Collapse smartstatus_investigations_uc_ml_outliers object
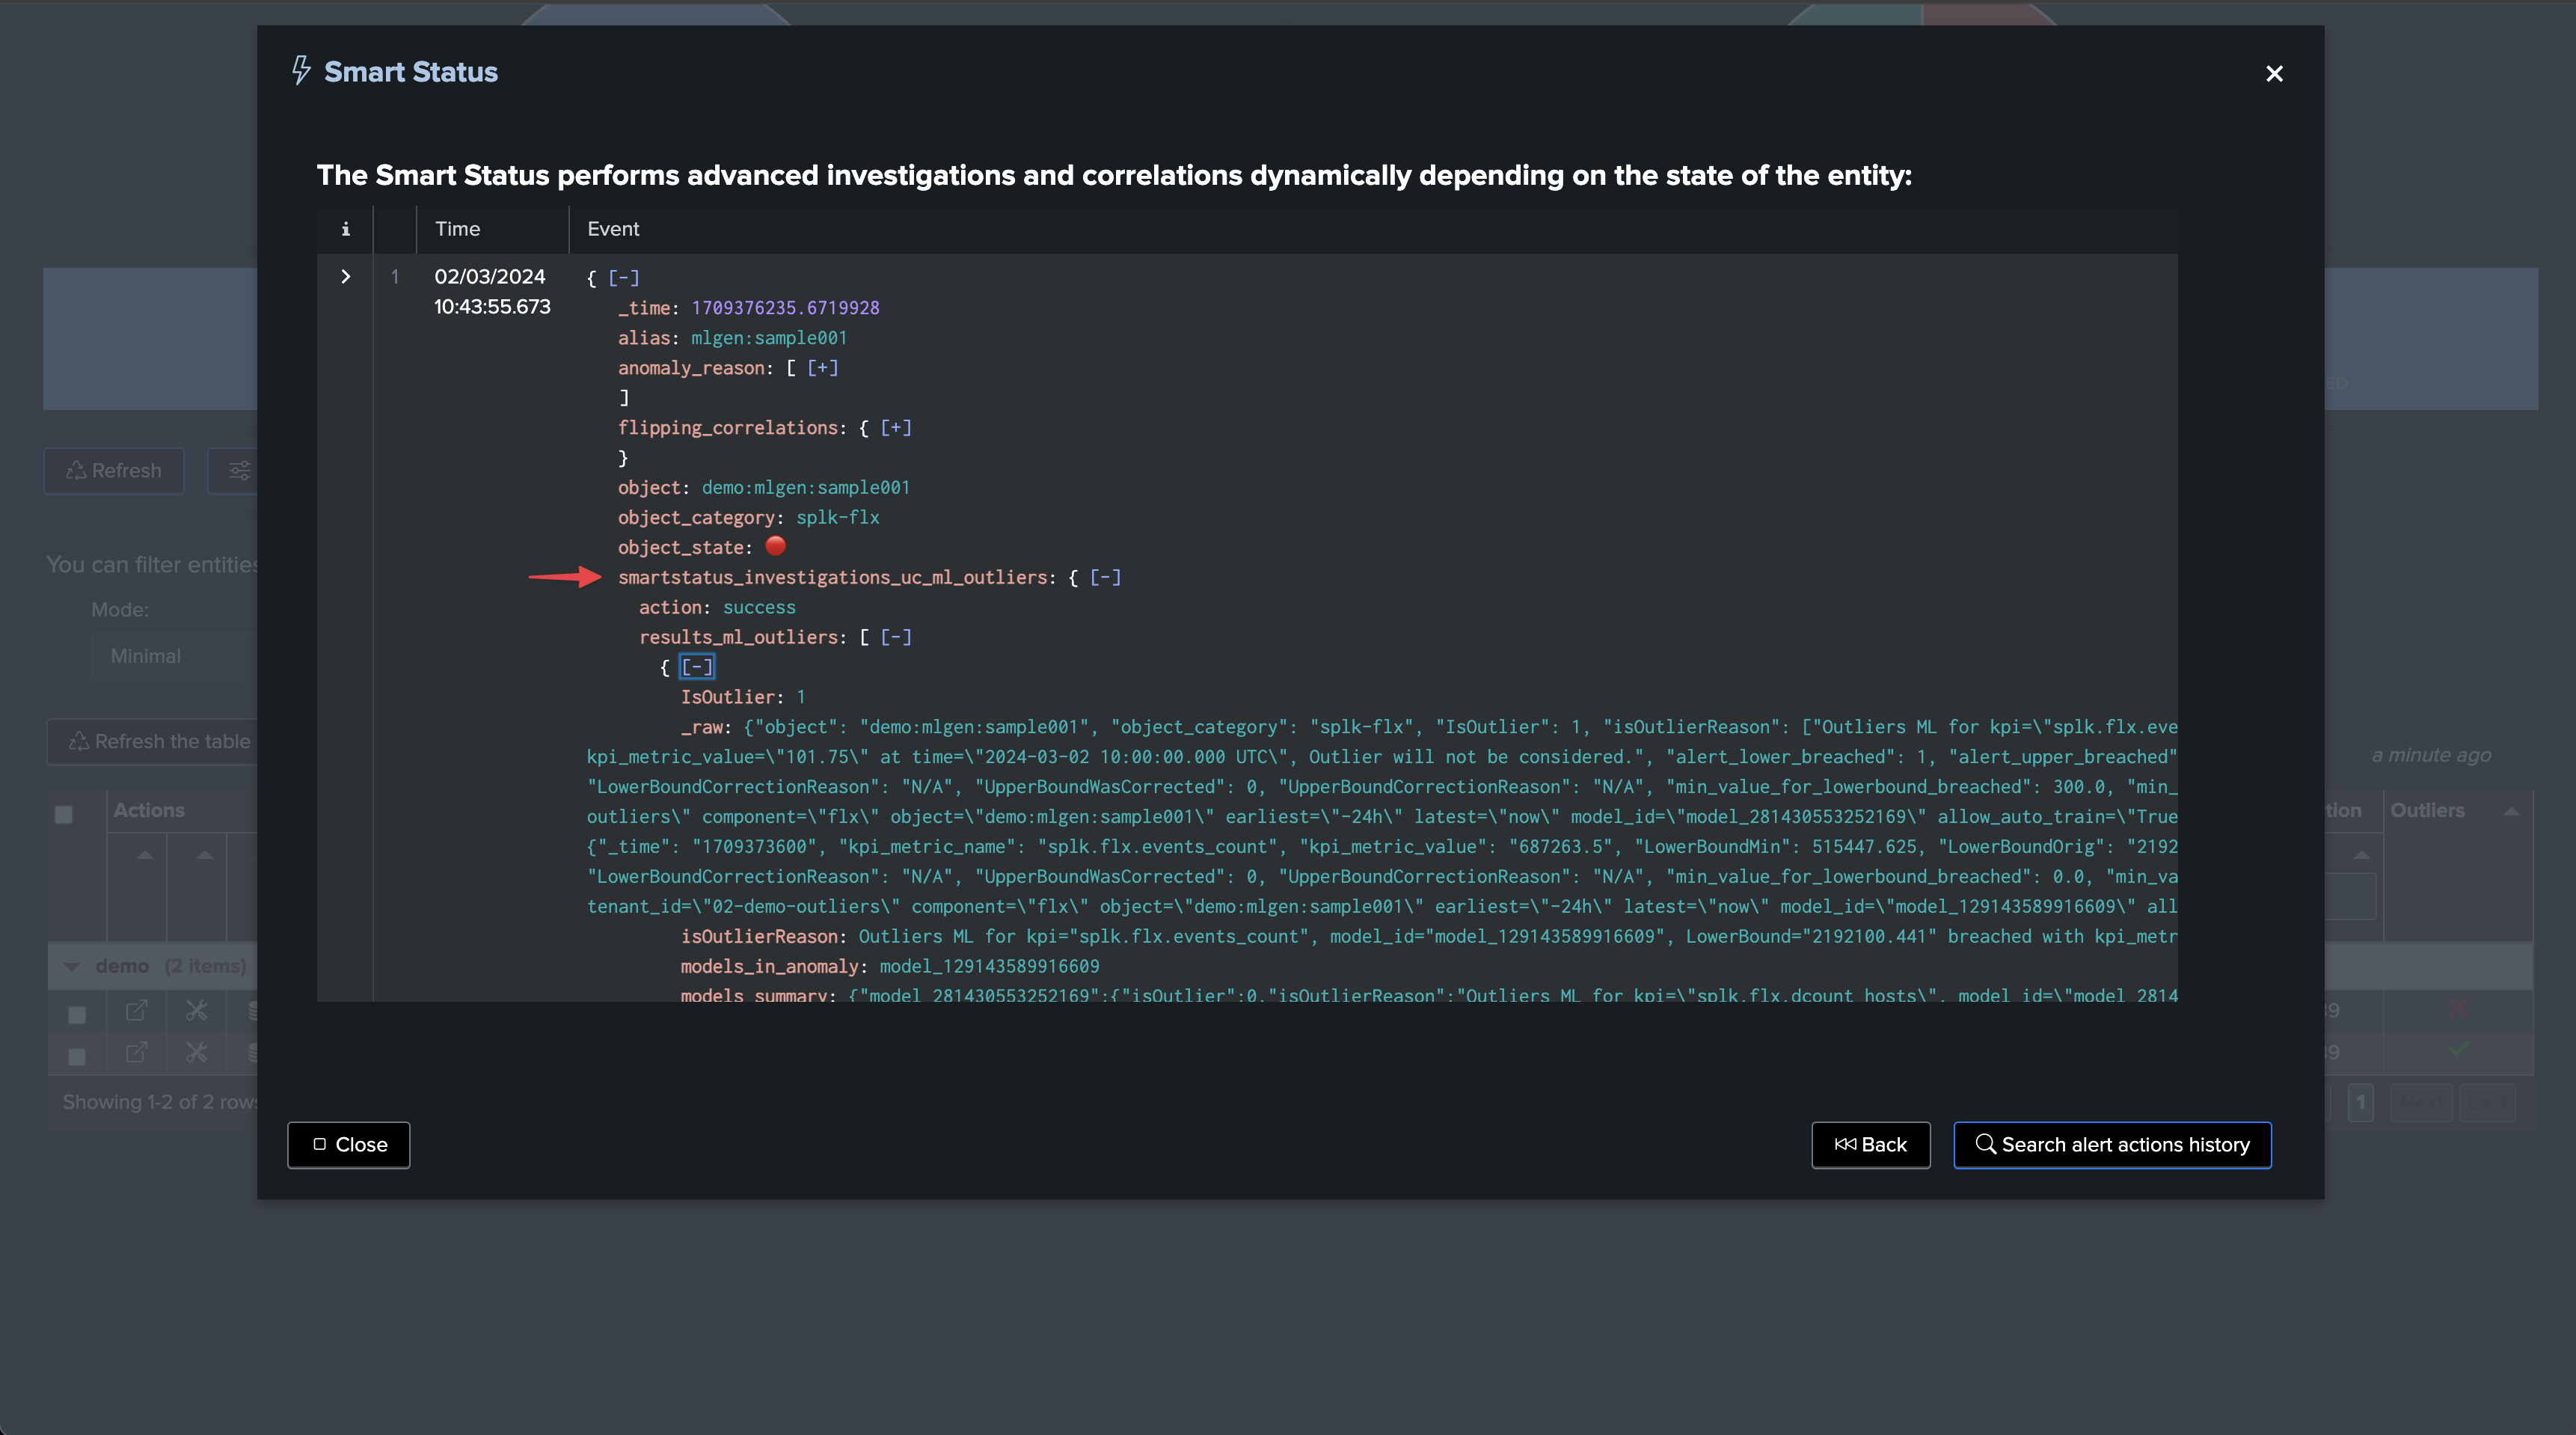 tap(1105, 577)
